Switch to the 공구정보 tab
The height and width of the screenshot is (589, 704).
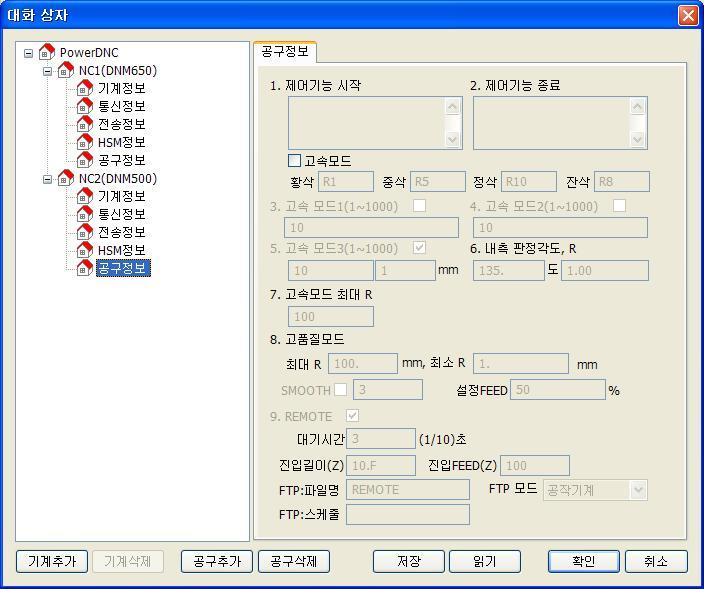click(x=285, y=52)
